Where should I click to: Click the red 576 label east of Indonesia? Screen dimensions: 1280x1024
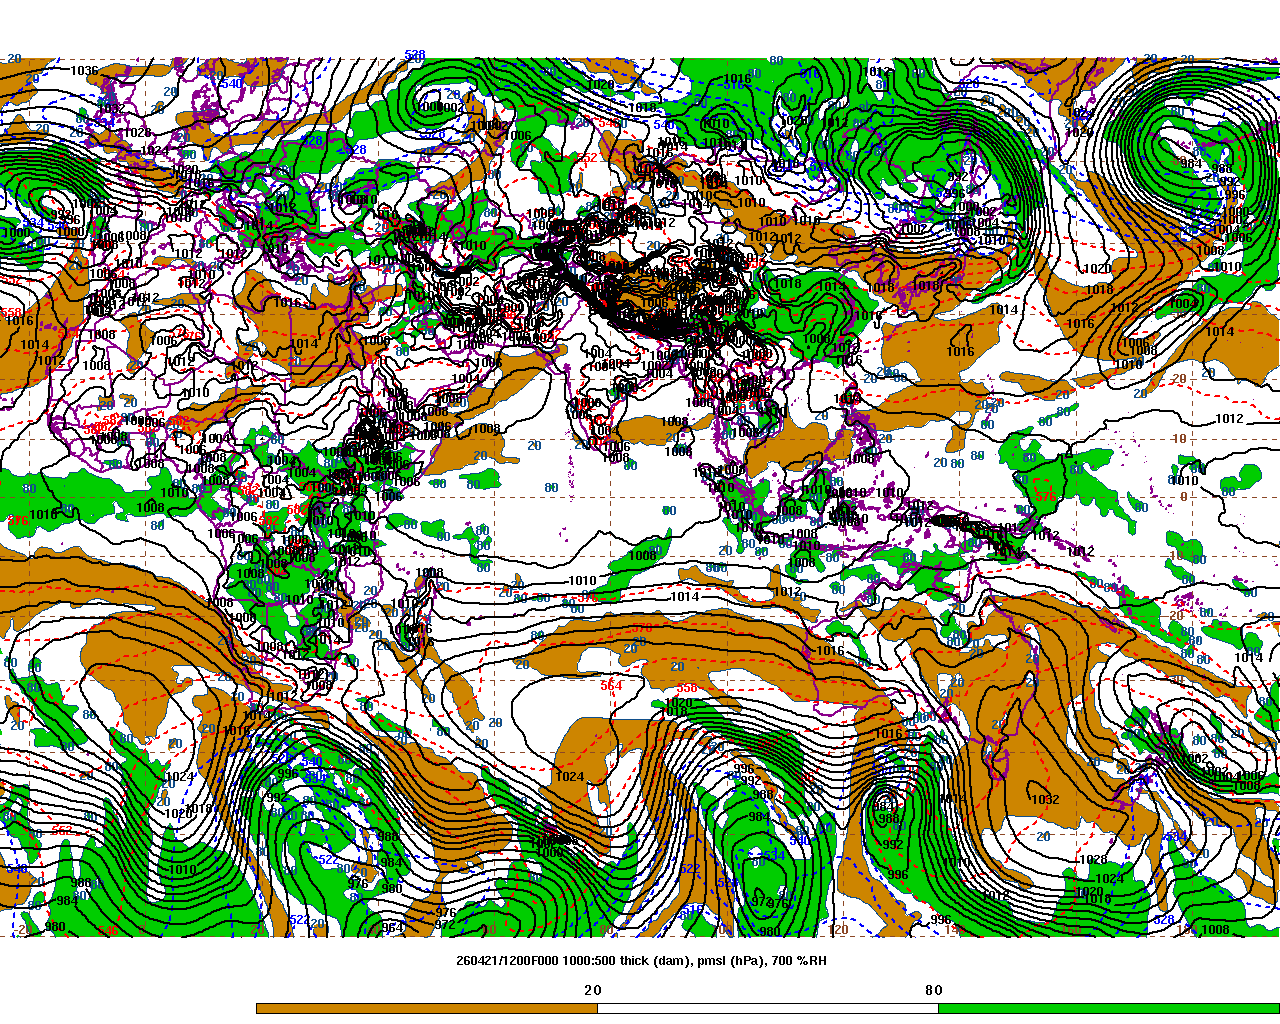tap(1046, 497)
